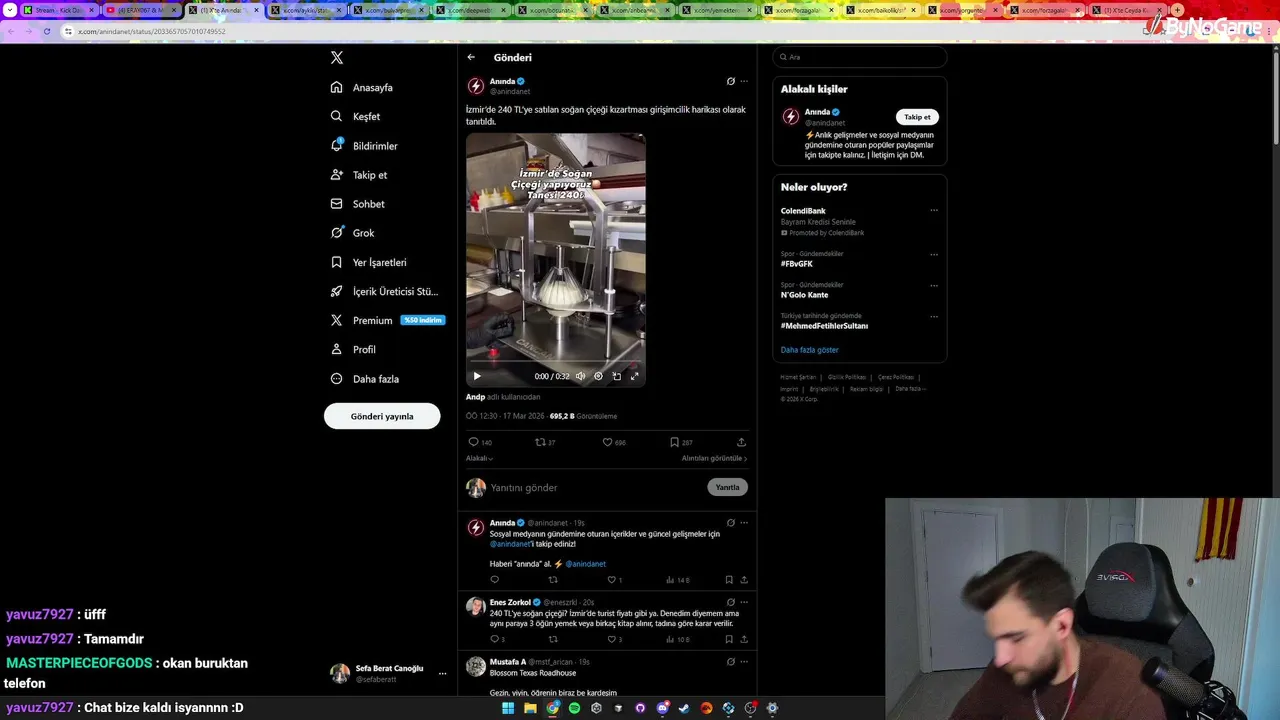Click the Yanıtını gönder reply field
The width and height of the screenshot is (1280, 720).
point(595,487)
